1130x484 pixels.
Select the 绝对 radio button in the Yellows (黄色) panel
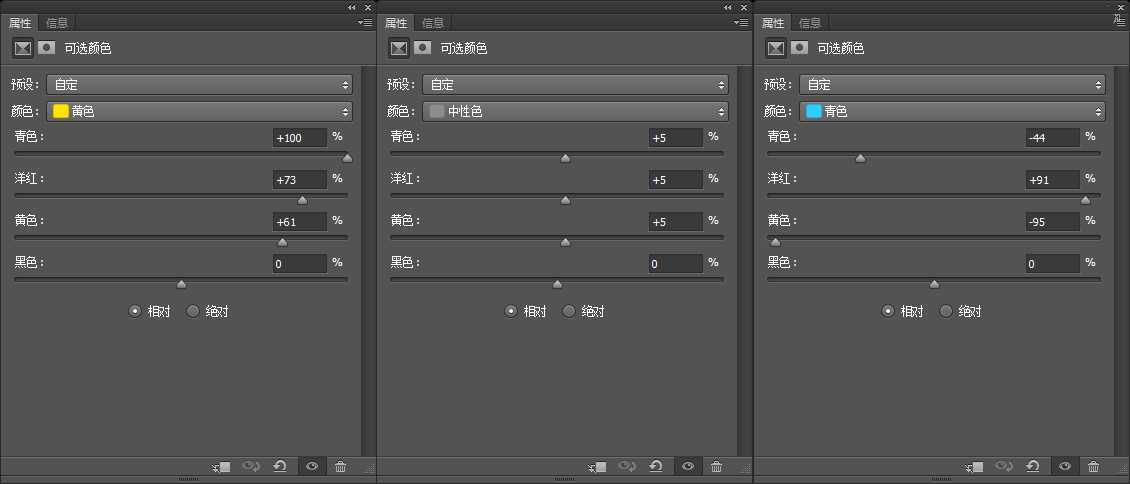point(193,311)
